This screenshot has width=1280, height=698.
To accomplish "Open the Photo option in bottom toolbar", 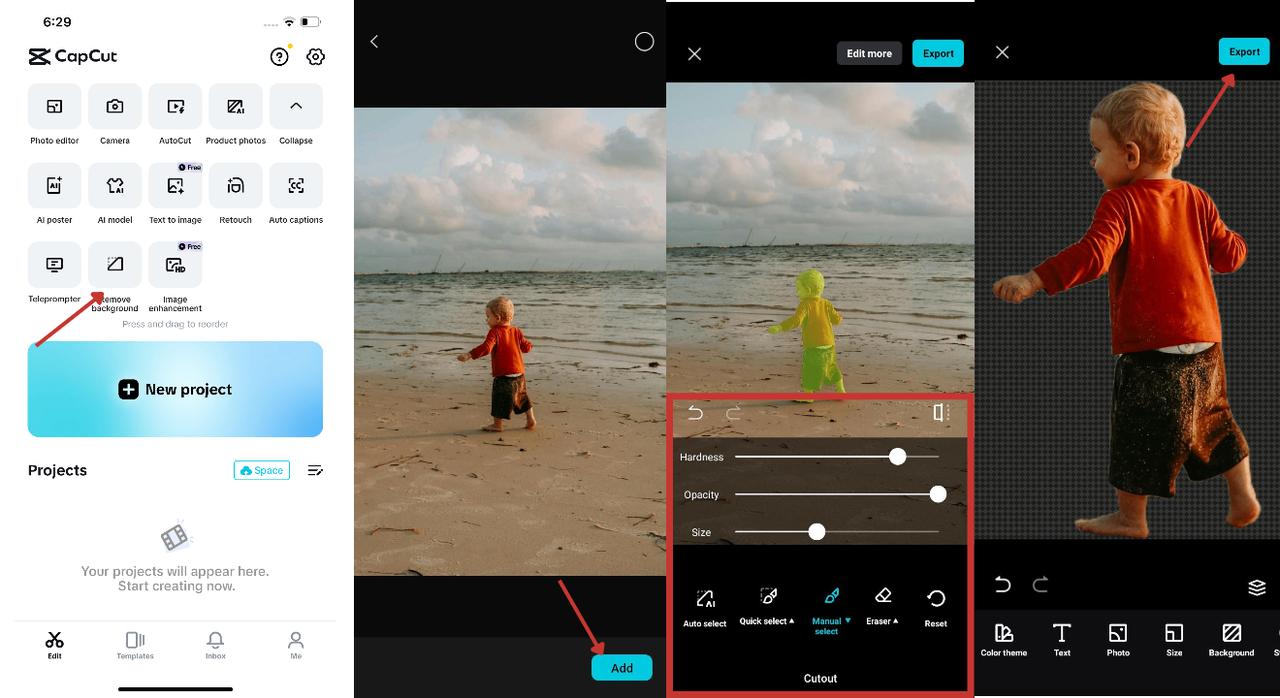I will pyautogui.click(x=1118, y=640).
